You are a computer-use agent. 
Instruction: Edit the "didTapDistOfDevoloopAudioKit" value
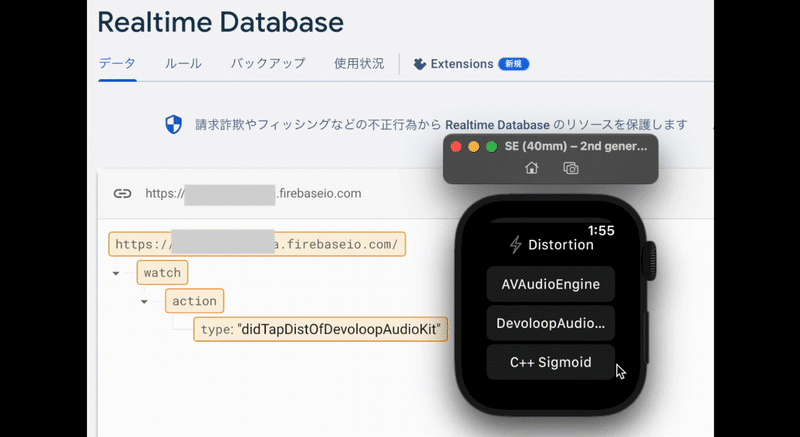point(339,329)
